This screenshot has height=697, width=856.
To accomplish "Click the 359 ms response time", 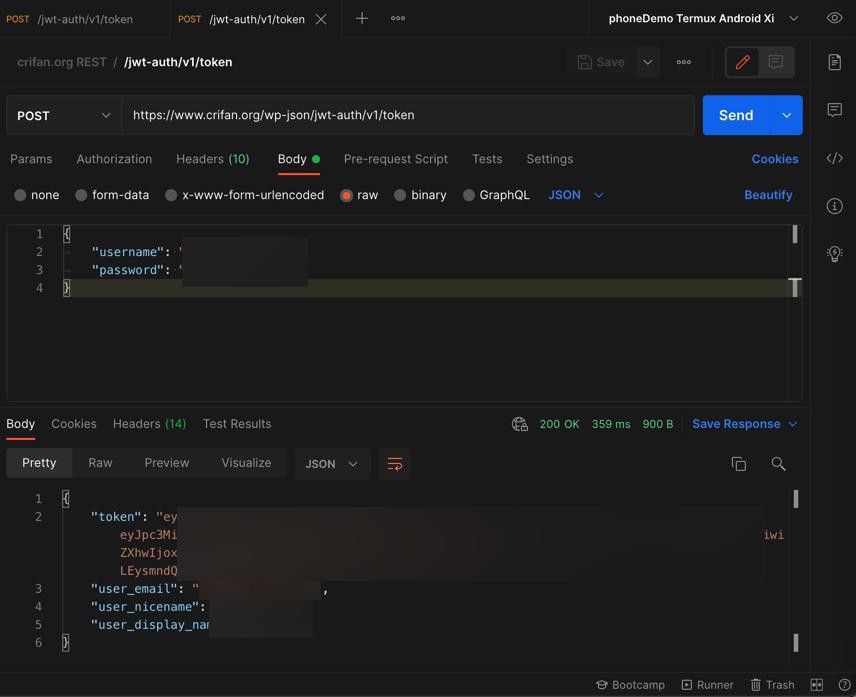I will coord(611,424).
